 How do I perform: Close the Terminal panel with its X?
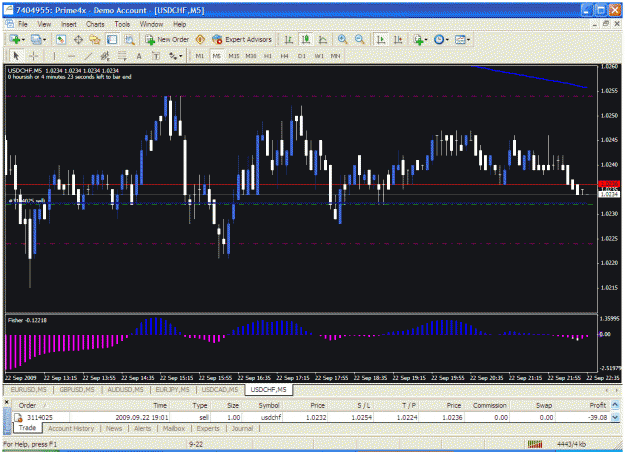point(6,403)
